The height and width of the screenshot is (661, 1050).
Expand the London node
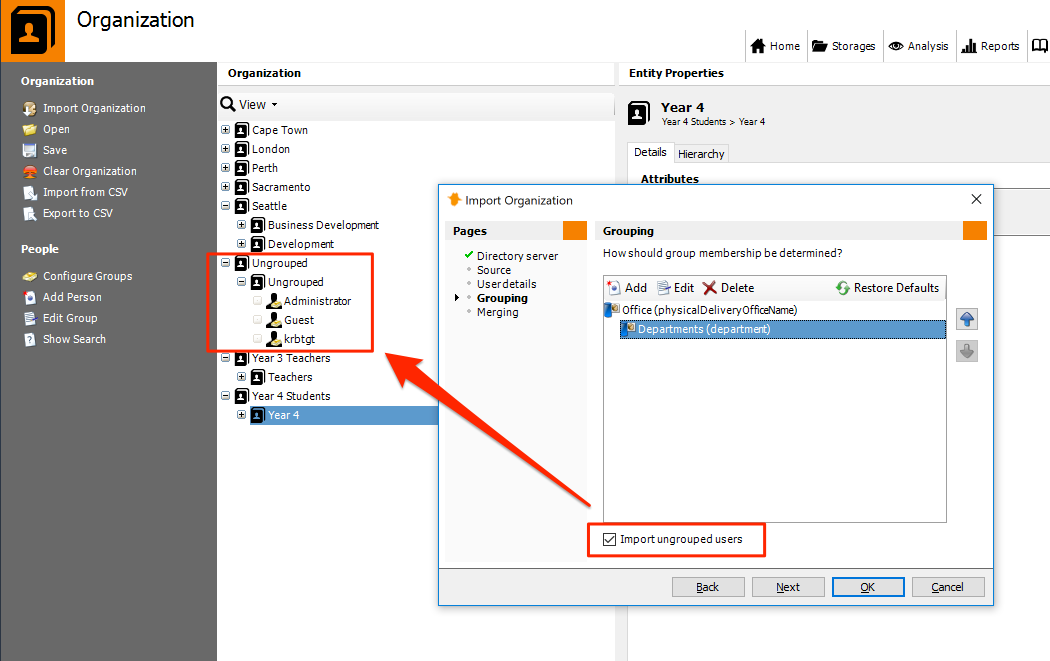[226, 149]
